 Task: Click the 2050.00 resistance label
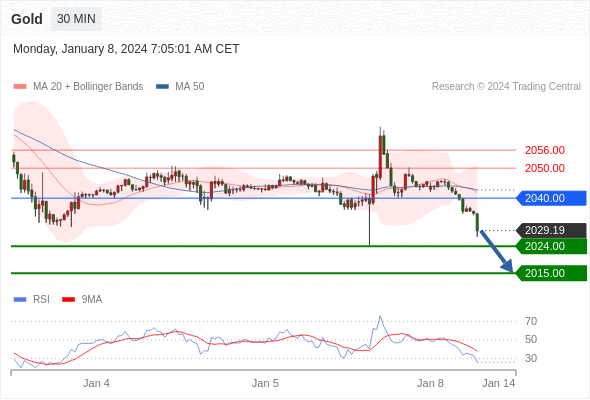[x=544, y=168]
